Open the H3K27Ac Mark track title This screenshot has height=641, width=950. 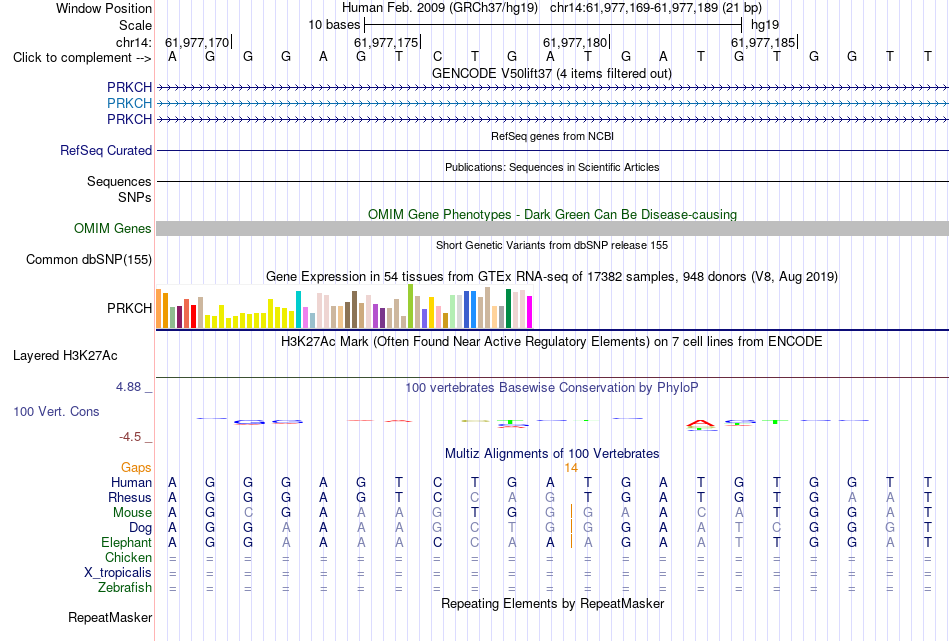click(x=552, y=341)
